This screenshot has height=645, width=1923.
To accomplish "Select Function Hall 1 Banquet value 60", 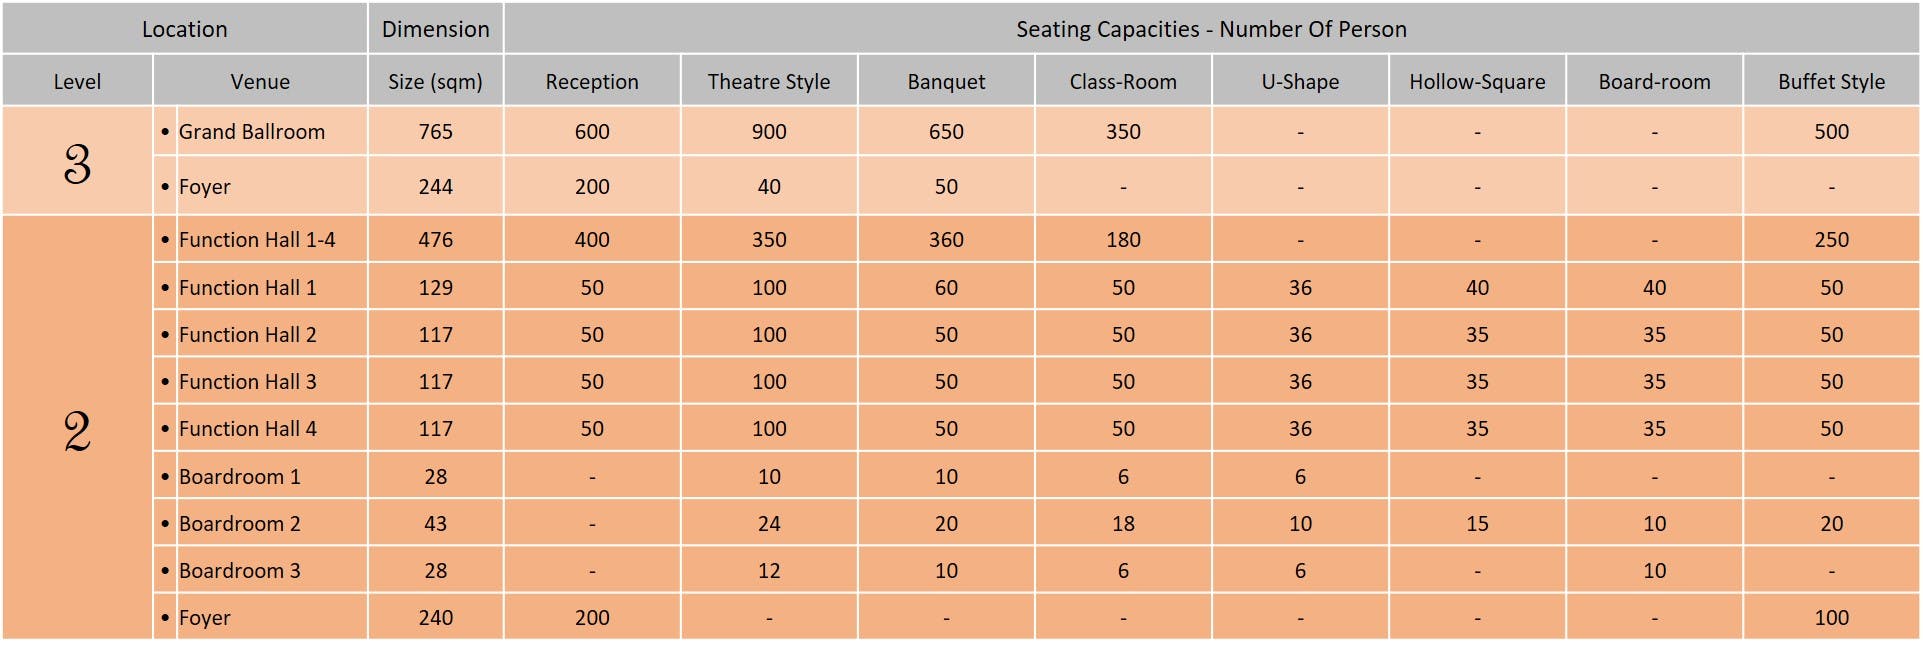I will (x=946, y=287).
